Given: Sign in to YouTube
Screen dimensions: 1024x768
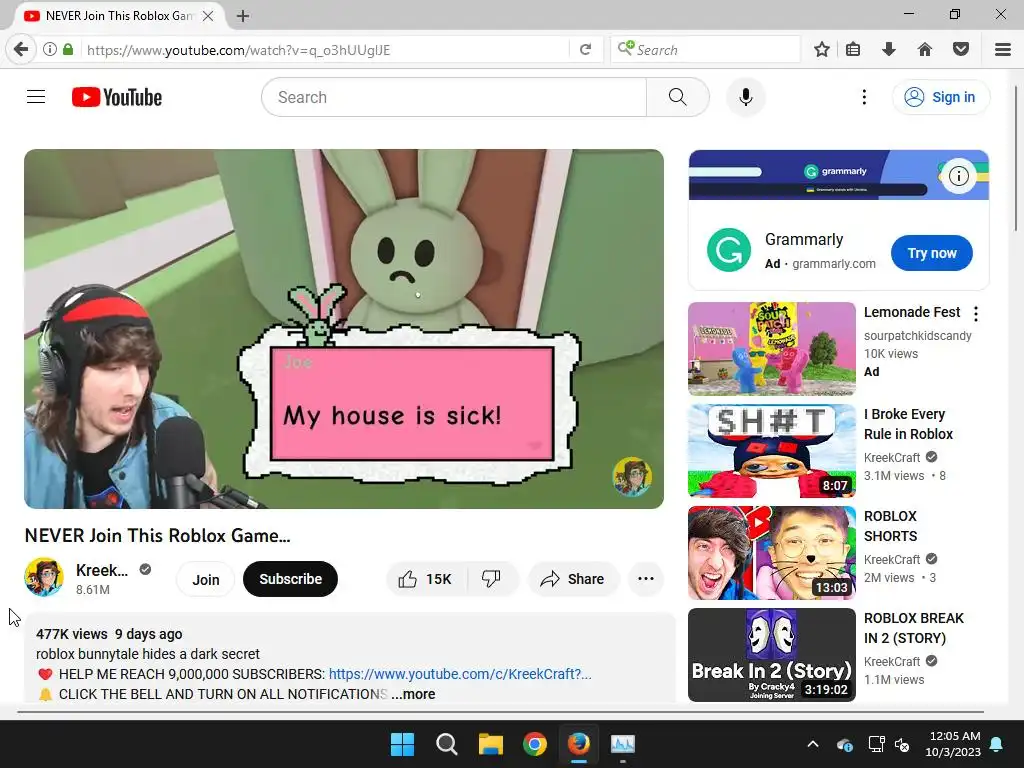Looking at the screenshot, I should (941, 97).
